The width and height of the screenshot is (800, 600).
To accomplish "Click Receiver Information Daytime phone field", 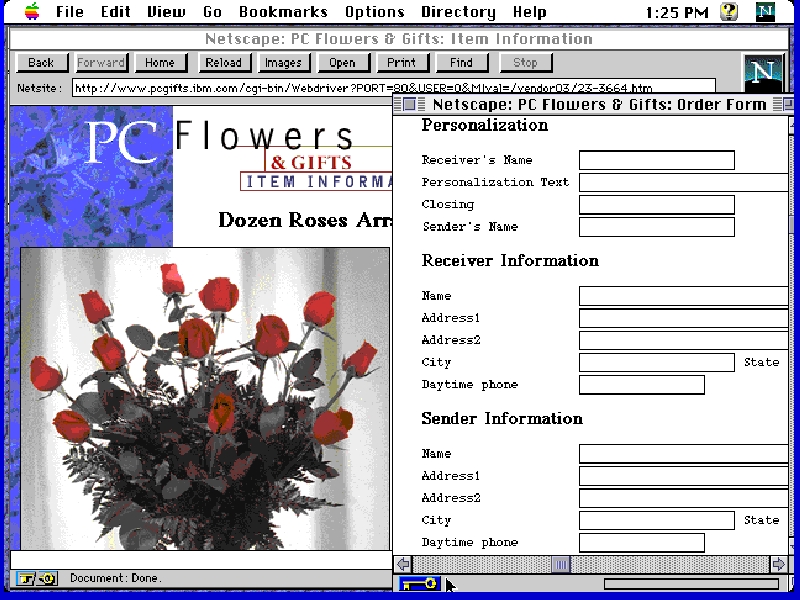I will (642, 385).
